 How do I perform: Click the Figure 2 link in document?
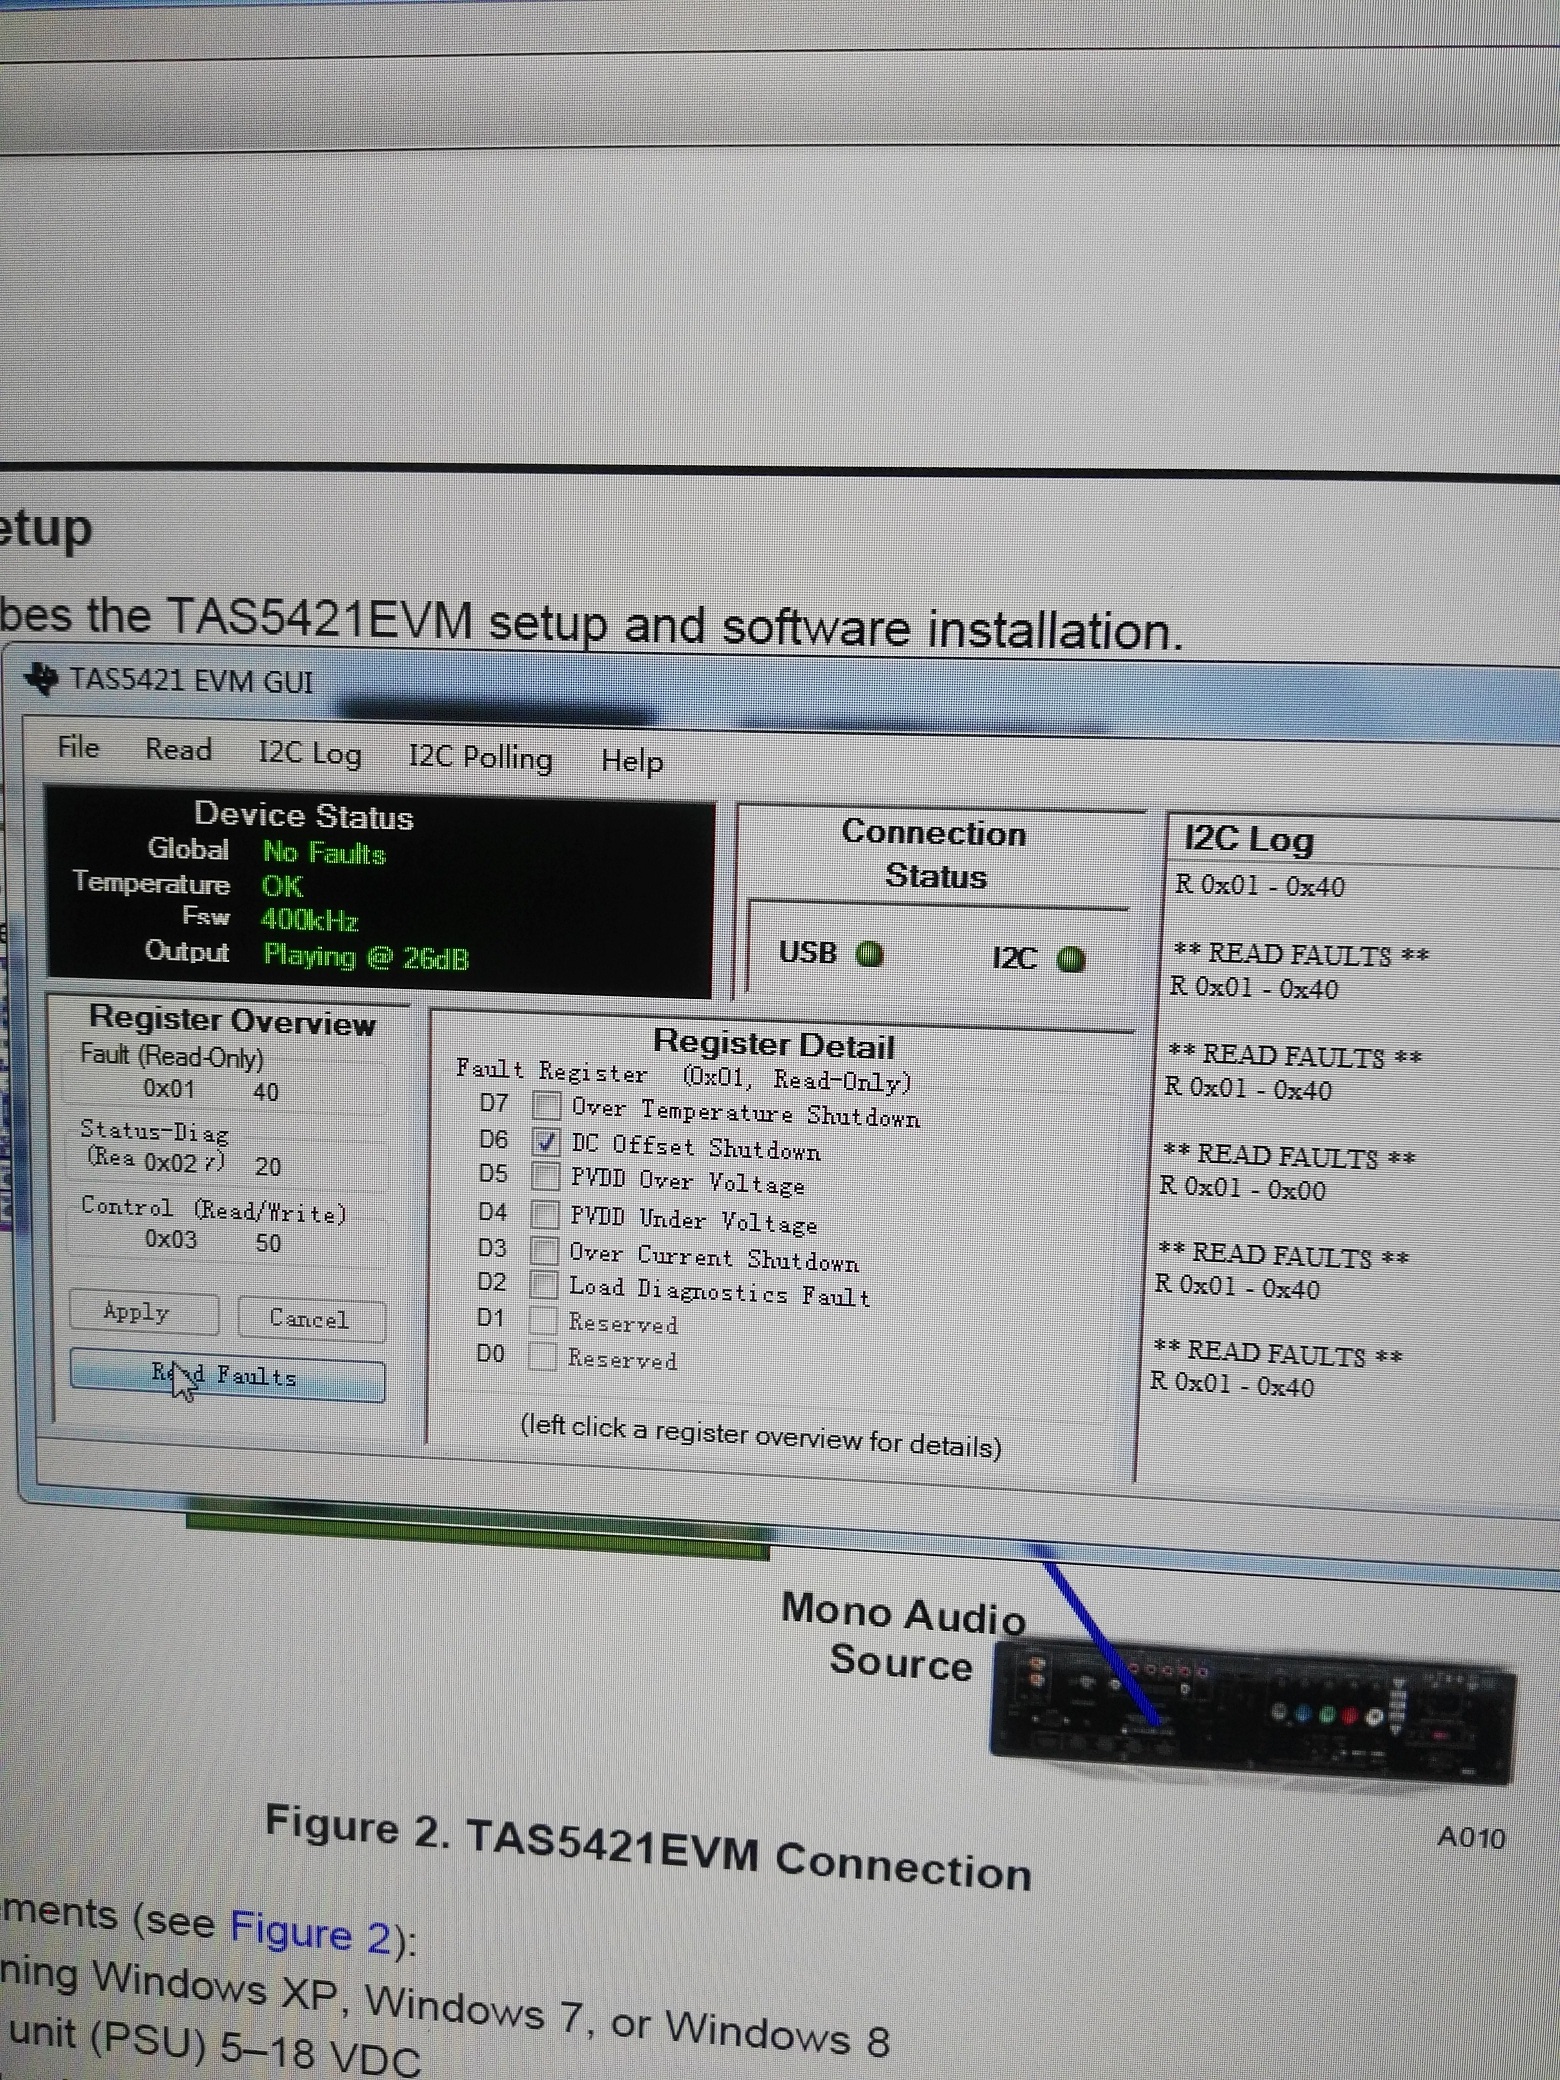click(x=310, y=1931)
